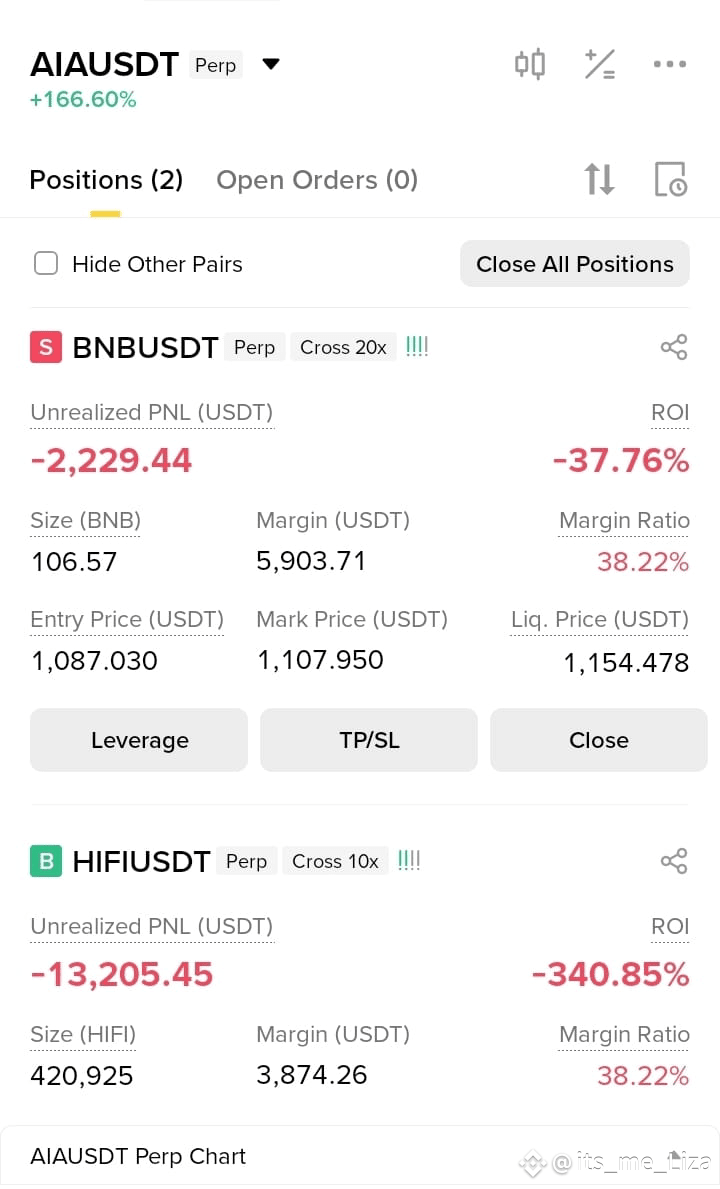Image resolution: width=720 pixels, height=1189 pixels.
Task: Open the AIAUSDT Perp Chart bar
Action: point(360,1156)
